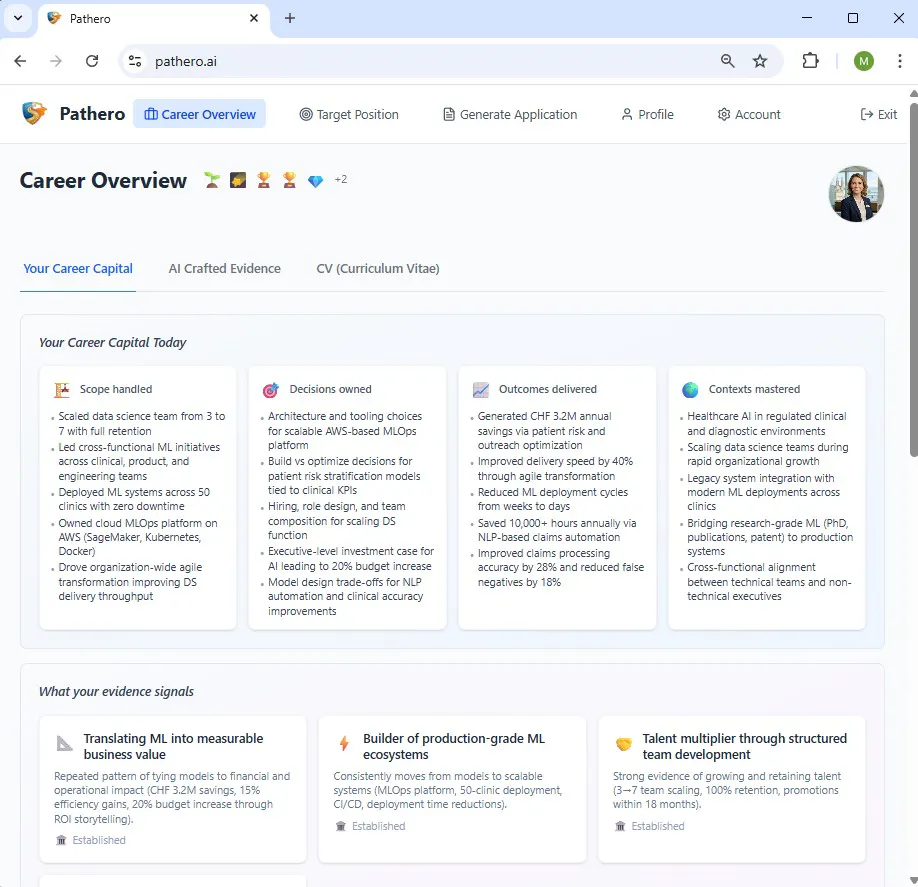Viewport: 918px width, 887px height.
Task: Click the Pathero logo icon in header
Action: (x=34, y=113)
